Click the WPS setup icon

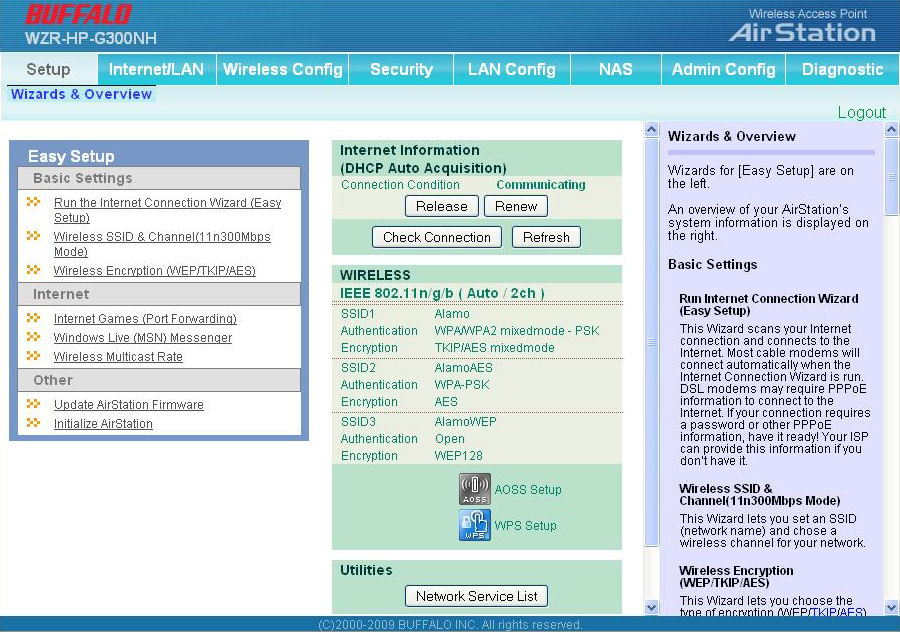click(475, 525)
